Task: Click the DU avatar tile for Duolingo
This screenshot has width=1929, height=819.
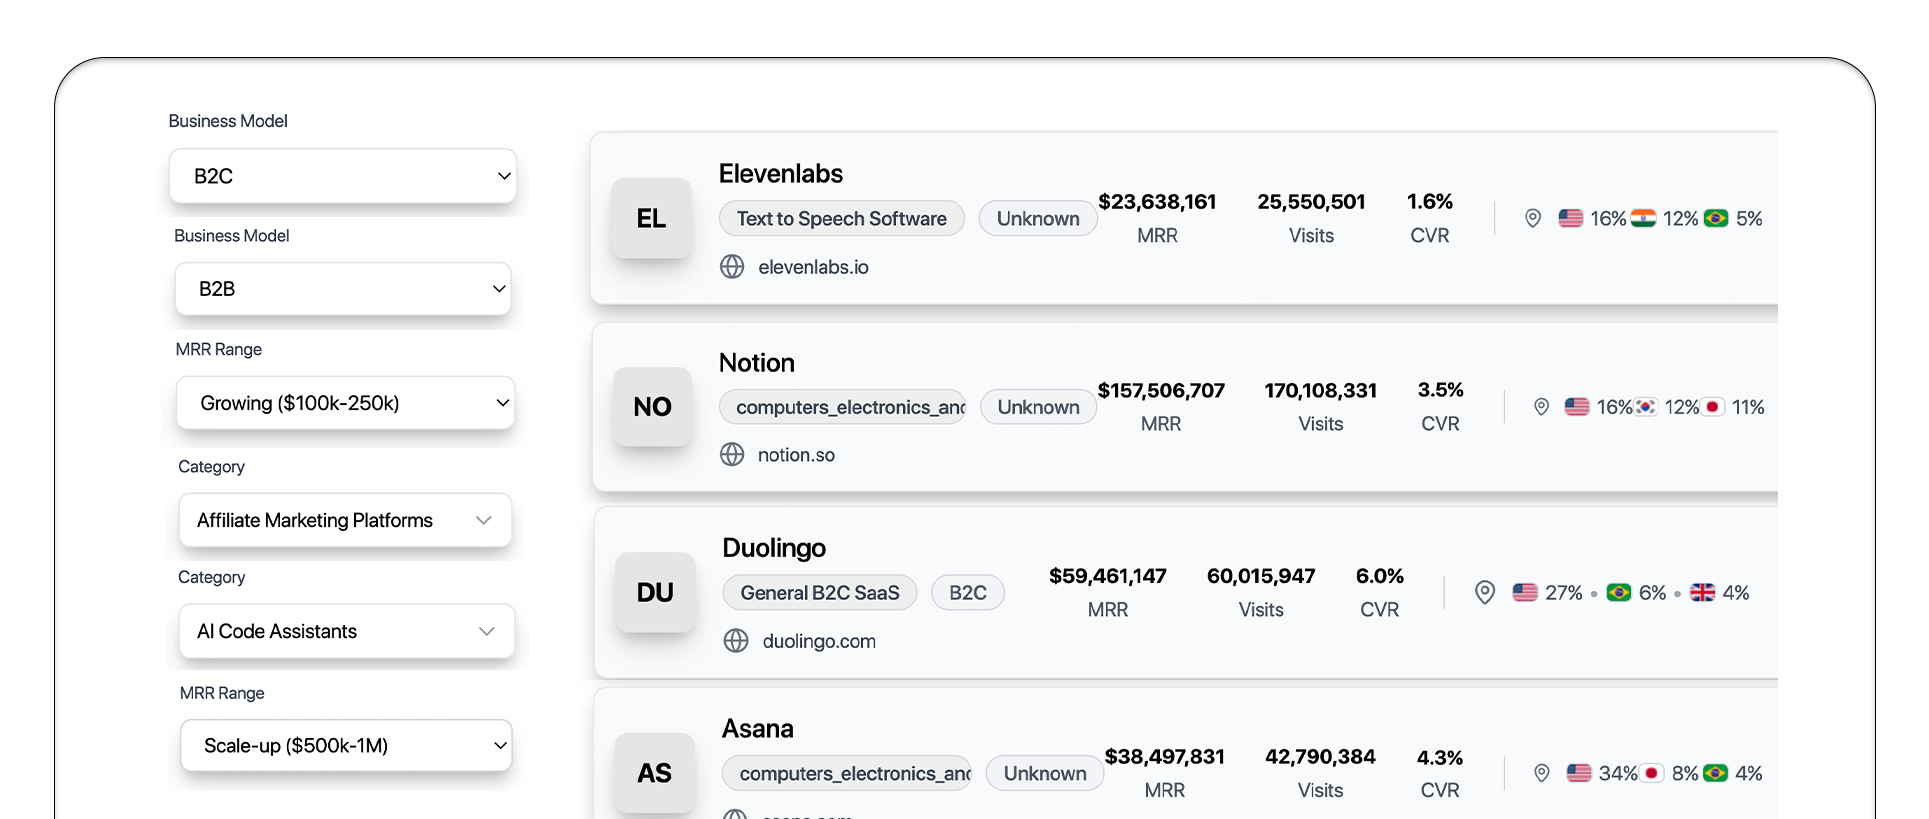Action: [x=655, y=593]
